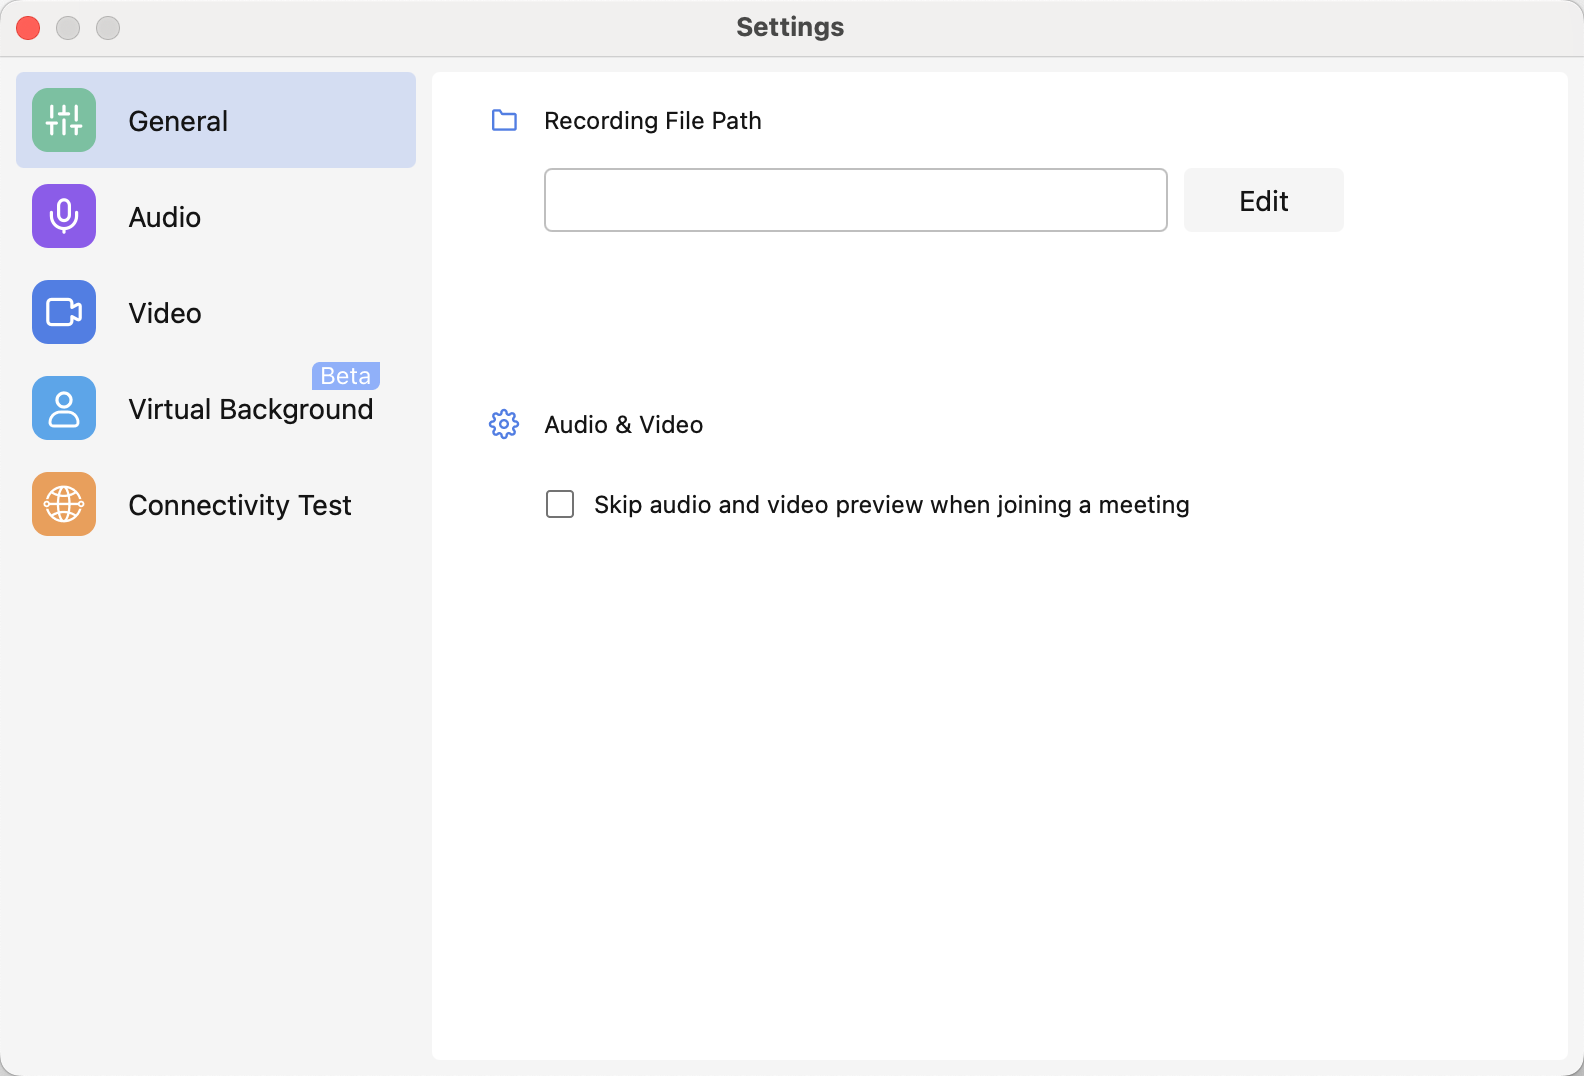Click the Virtual Background person icon
The width and height of the screenshot is (1584, 1076).
[x=64, y=408]
